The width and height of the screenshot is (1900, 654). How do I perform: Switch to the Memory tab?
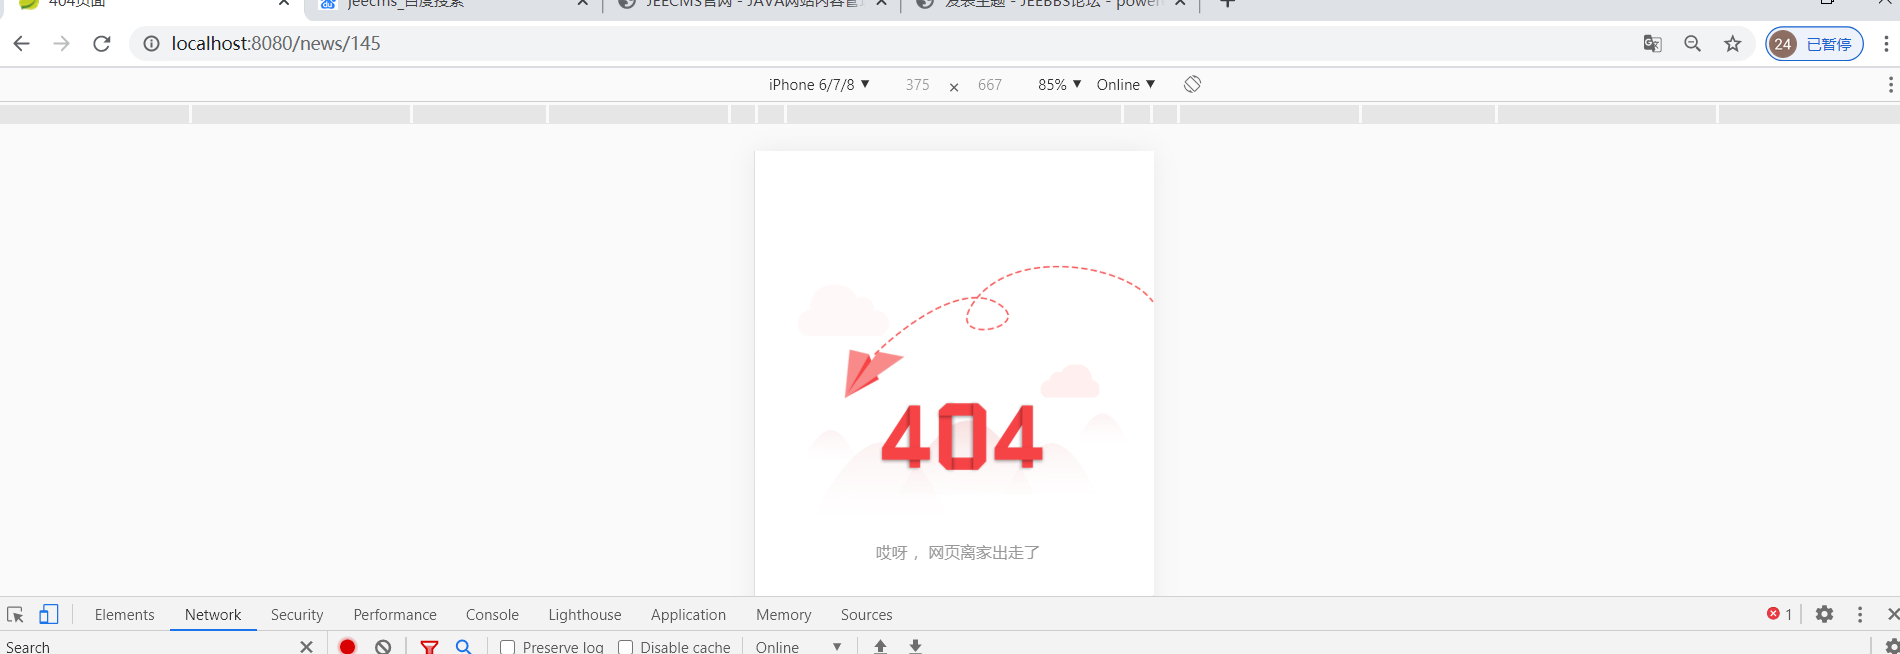point(783,615)
